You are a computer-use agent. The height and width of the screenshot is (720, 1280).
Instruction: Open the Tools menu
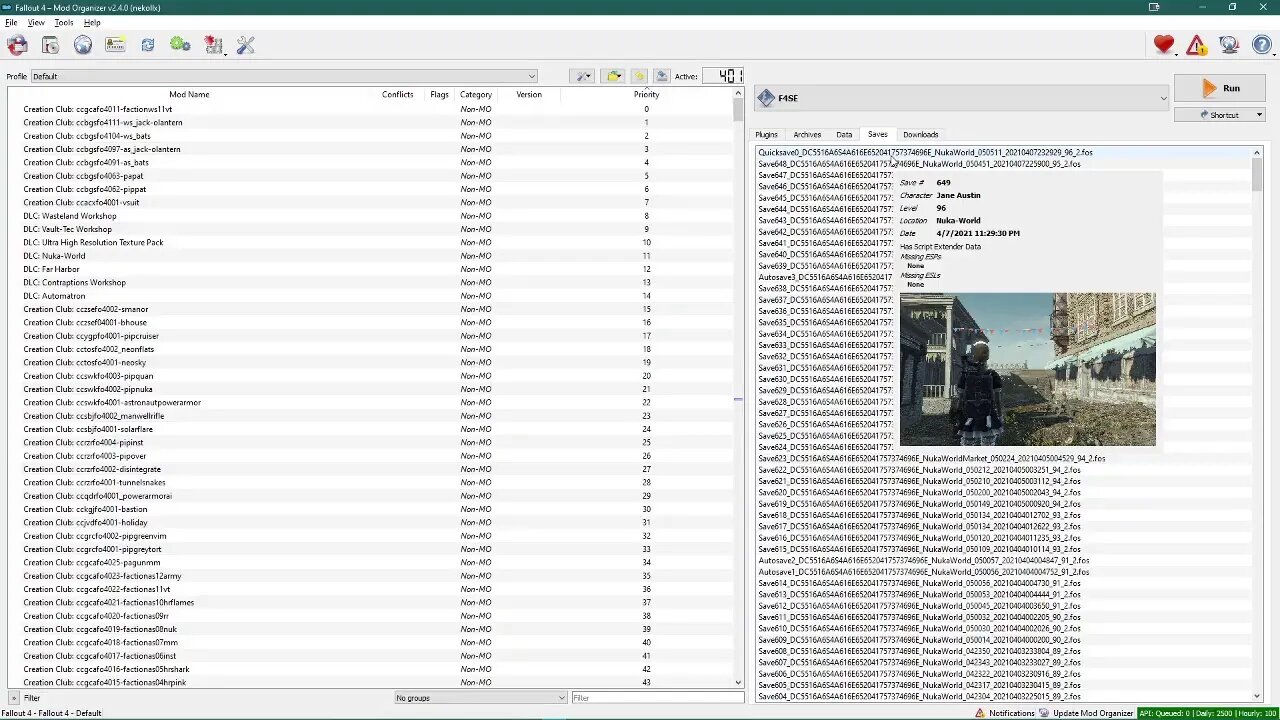pos(64,22)
